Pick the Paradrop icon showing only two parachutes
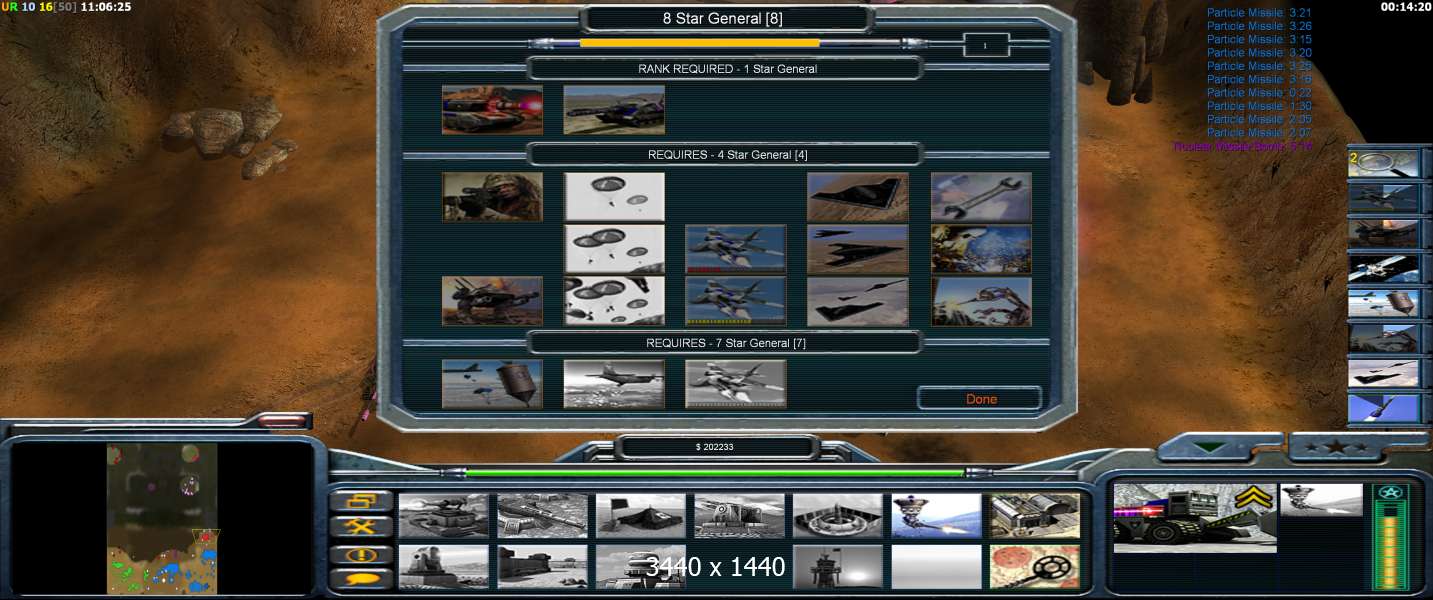Image resolution: width=1433 pixels, height=600 pixels. pos(614,197)
